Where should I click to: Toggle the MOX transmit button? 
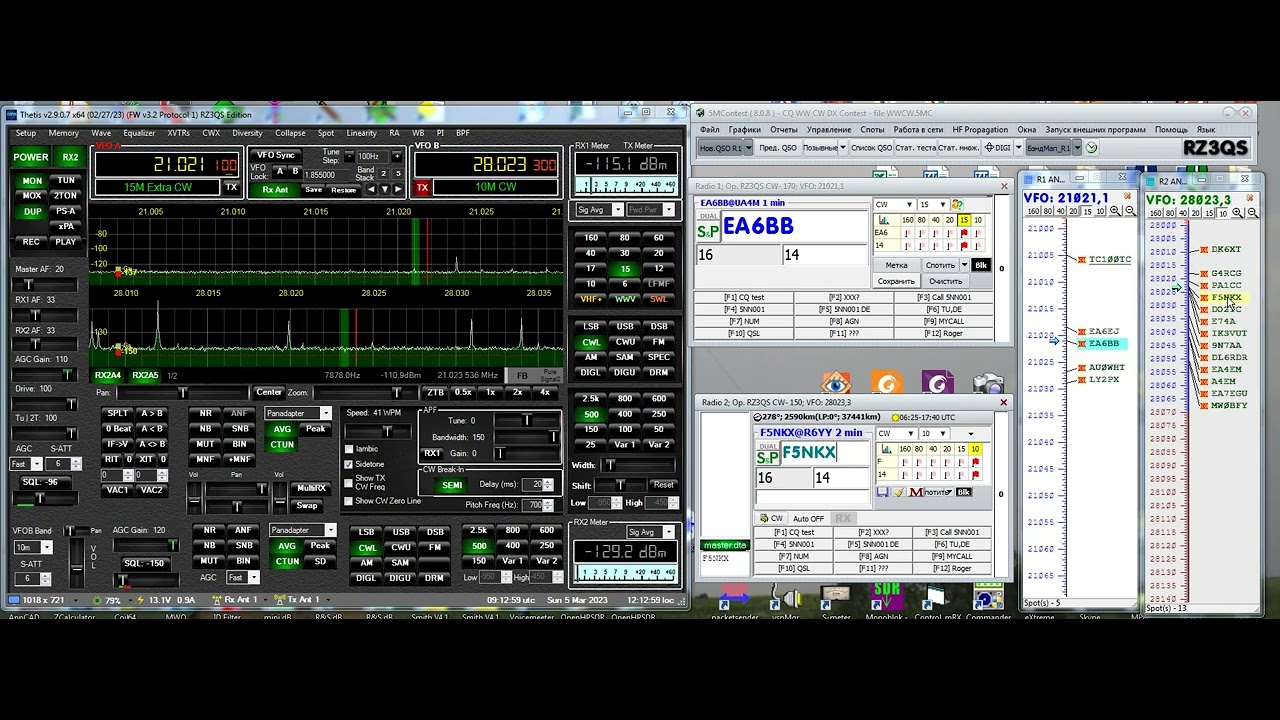point(32,196)
